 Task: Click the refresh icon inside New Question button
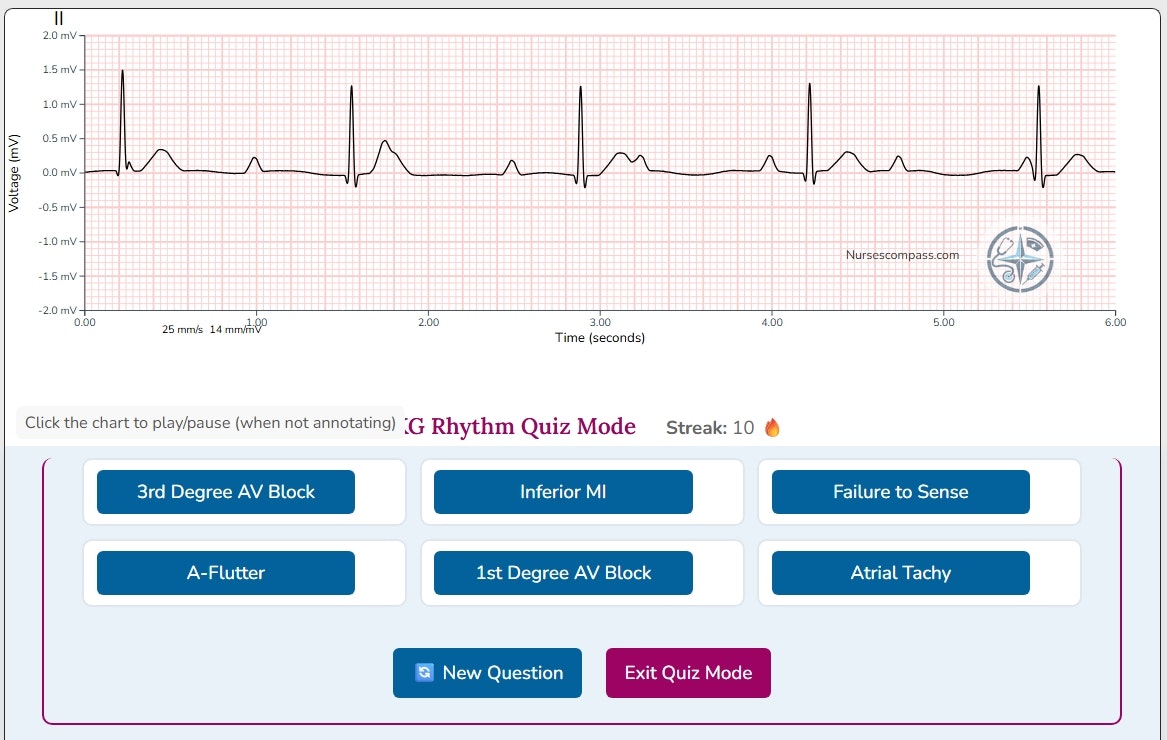(x=425, y=672)
